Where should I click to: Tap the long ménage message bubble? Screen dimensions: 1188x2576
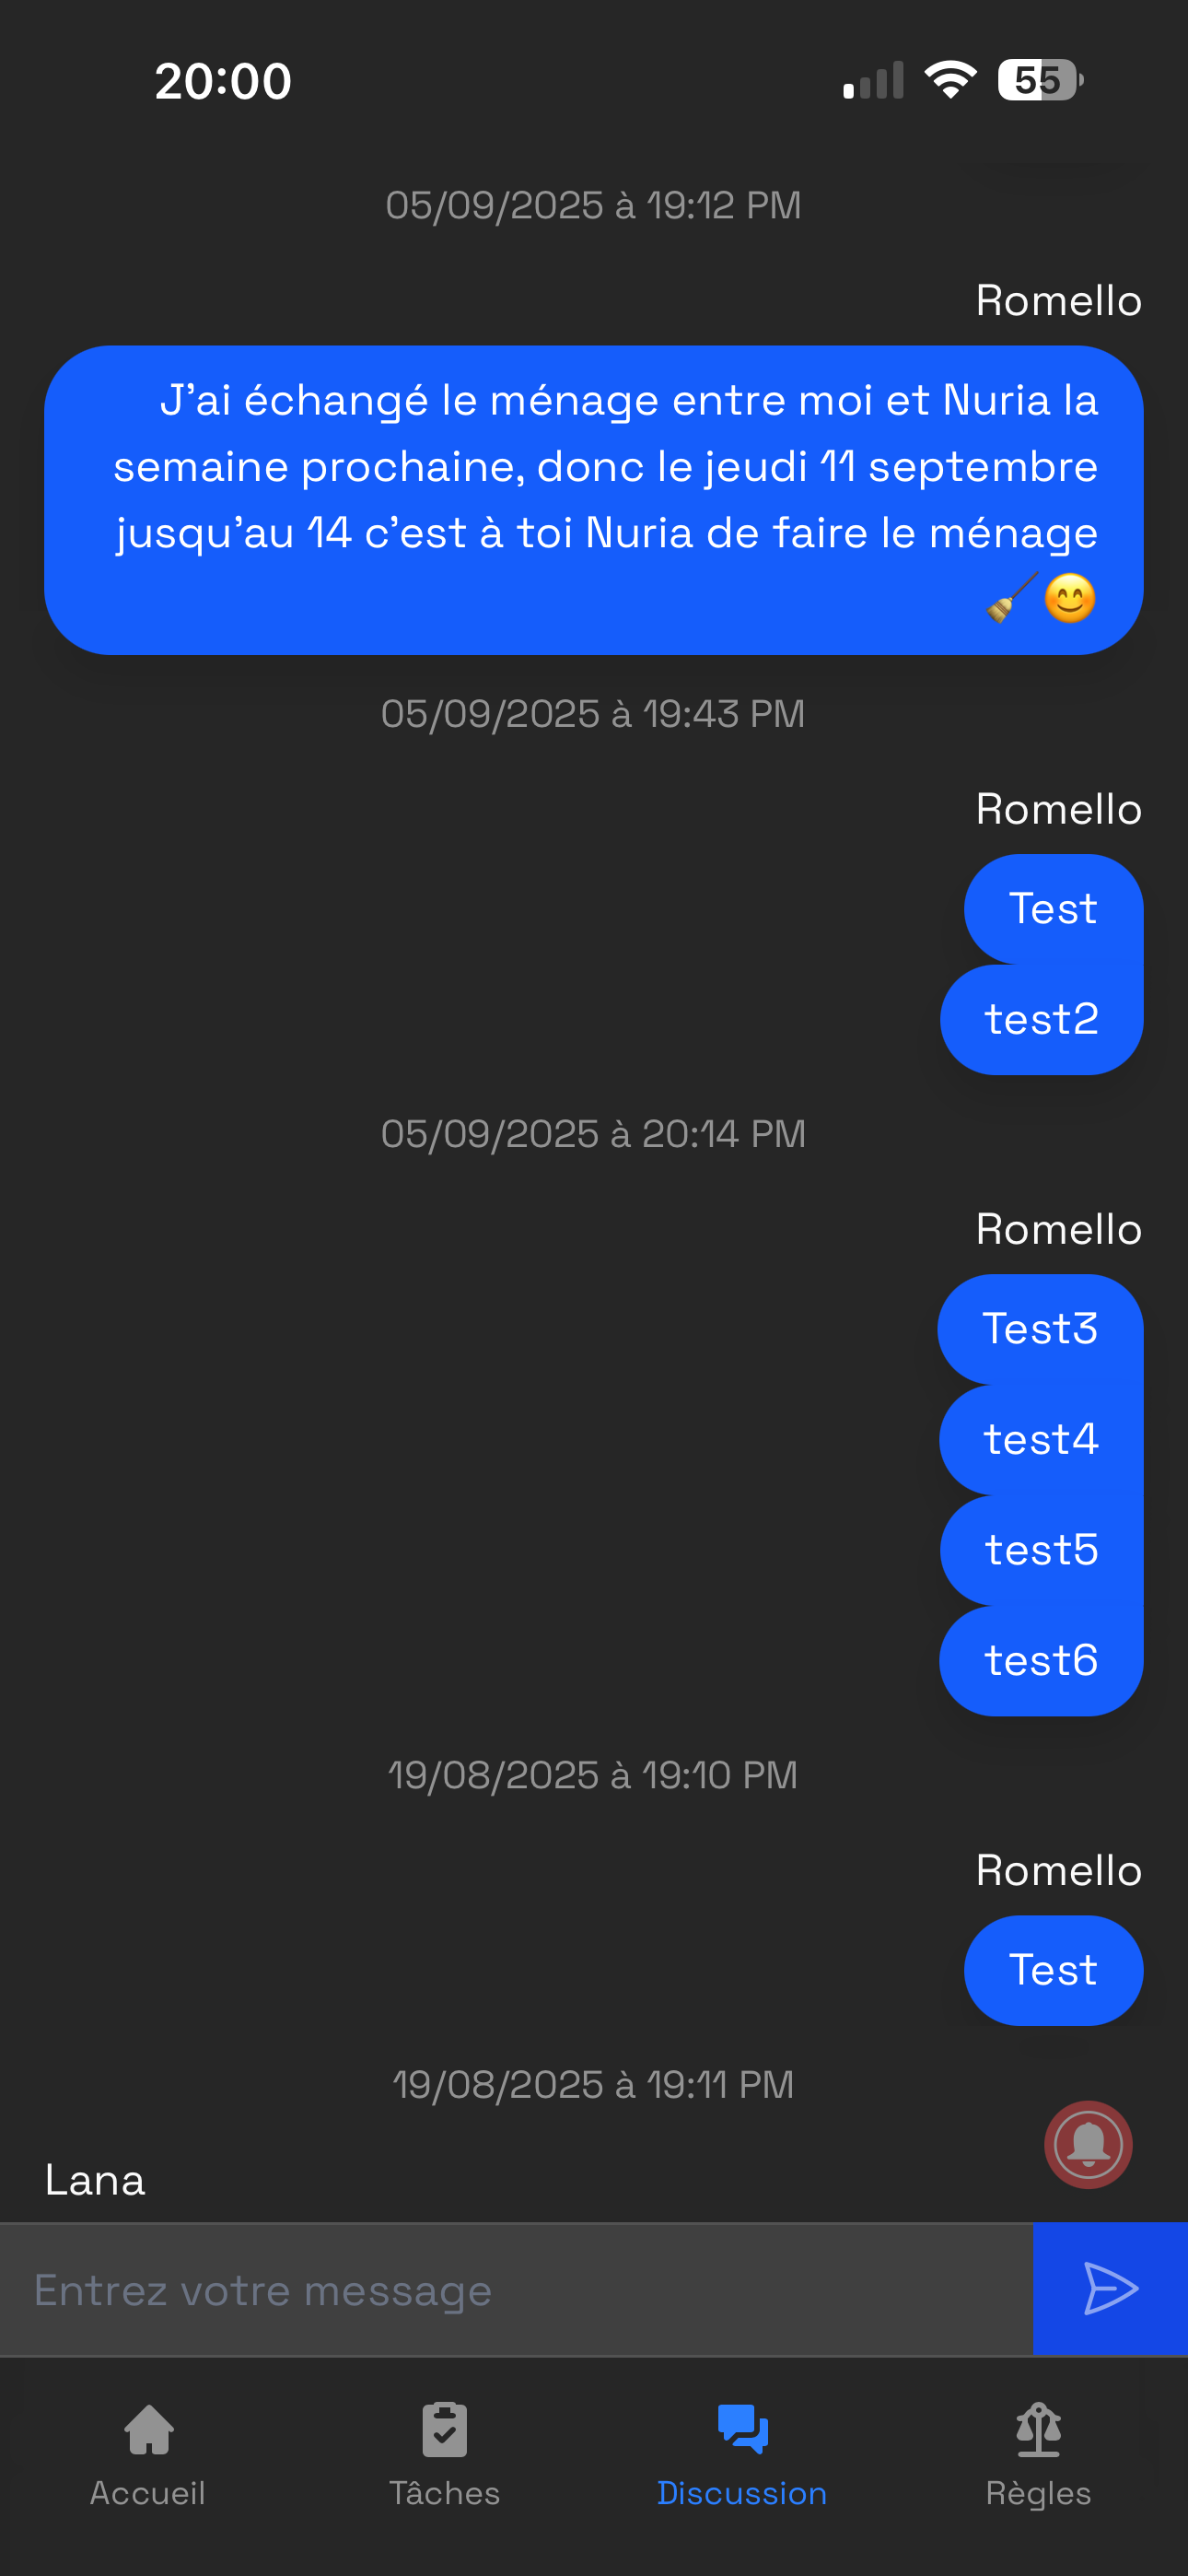(594, 500)
